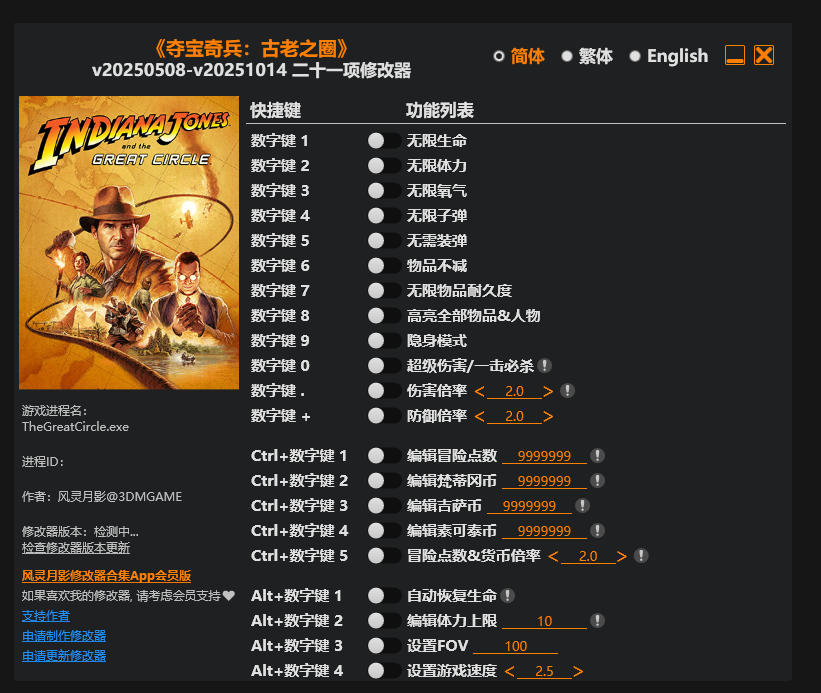Viewport: 821px width, 693px height.
Task: Increase 防御倍率 with right arrow
Action: (548, 416)
